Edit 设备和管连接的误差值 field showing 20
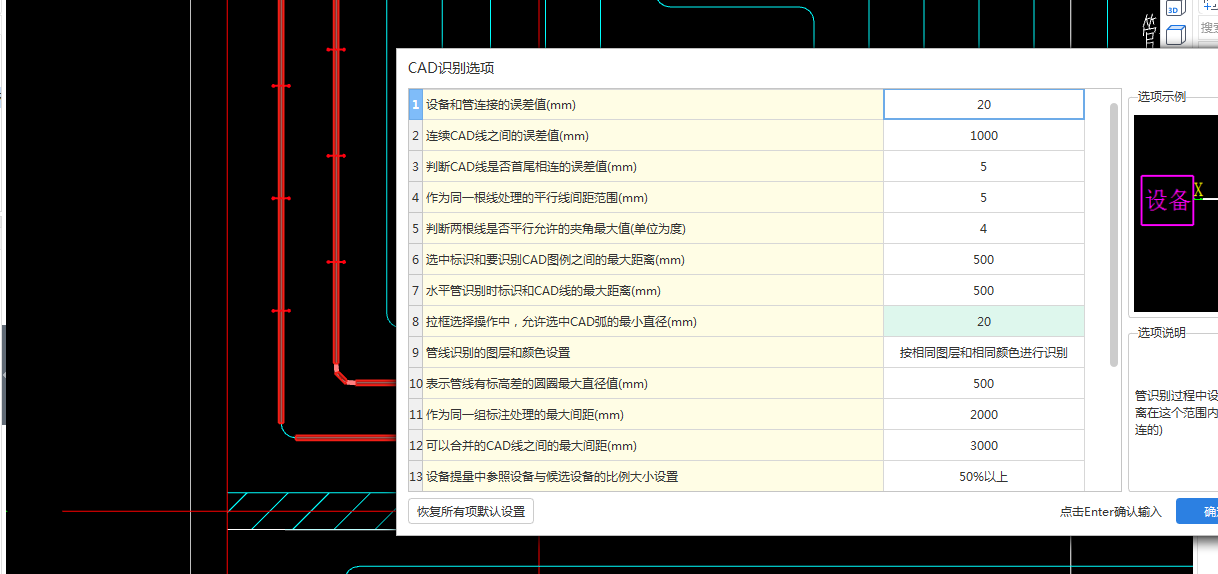 (984, 105)
